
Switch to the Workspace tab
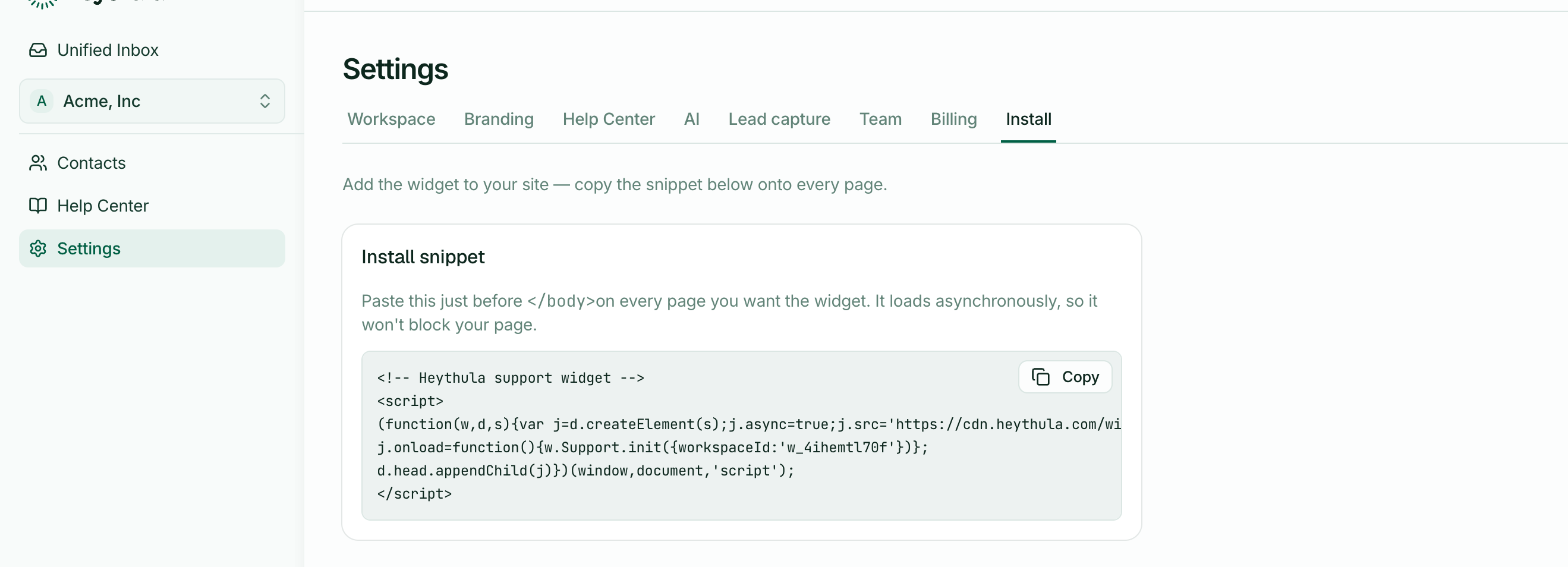[391, 119]
